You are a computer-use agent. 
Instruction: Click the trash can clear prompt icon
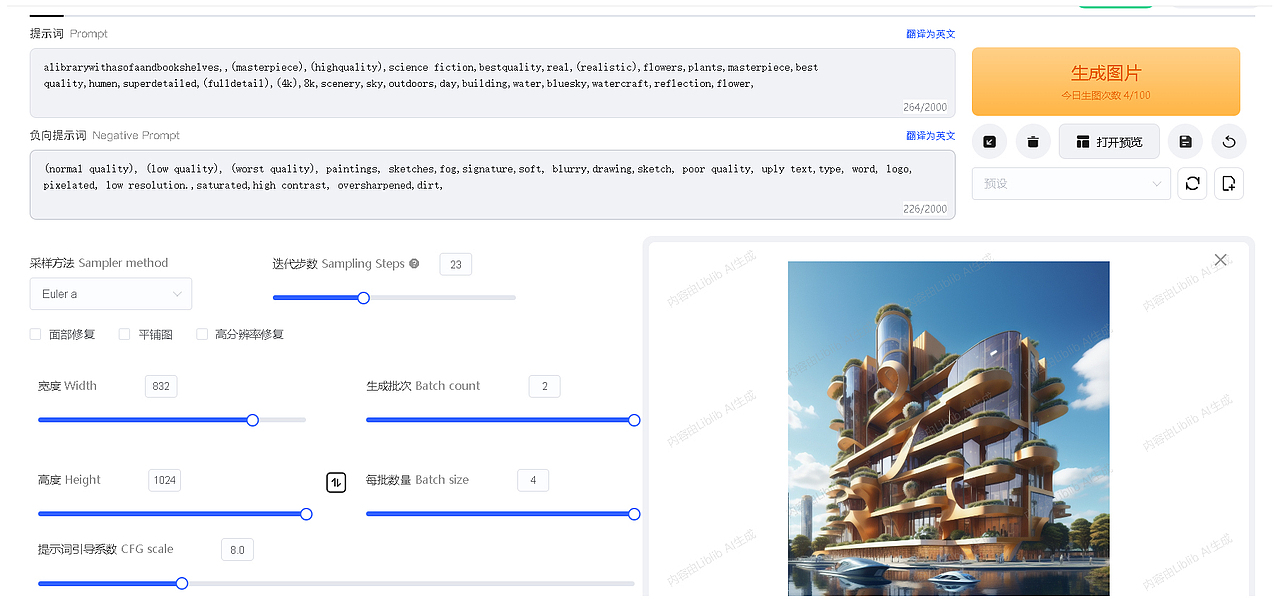[x=1033, y=142]
